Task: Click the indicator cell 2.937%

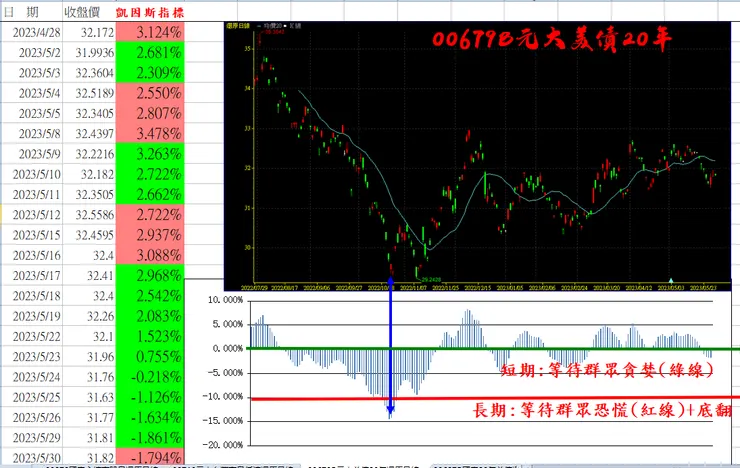Action: 150,235
